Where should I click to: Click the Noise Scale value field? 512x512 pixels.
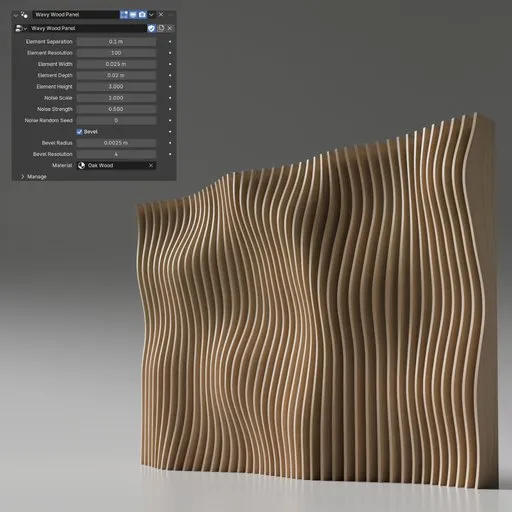[x=116, y=98]
